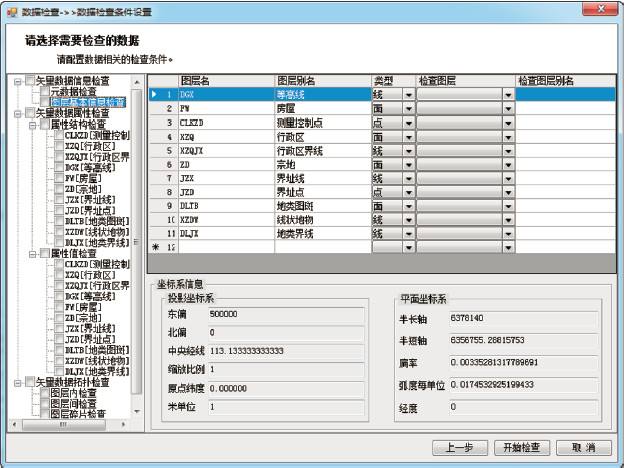624x468 pixels.
Task: Open the 类型 dropdown for the DLTB row
Action: coord(409,206)
